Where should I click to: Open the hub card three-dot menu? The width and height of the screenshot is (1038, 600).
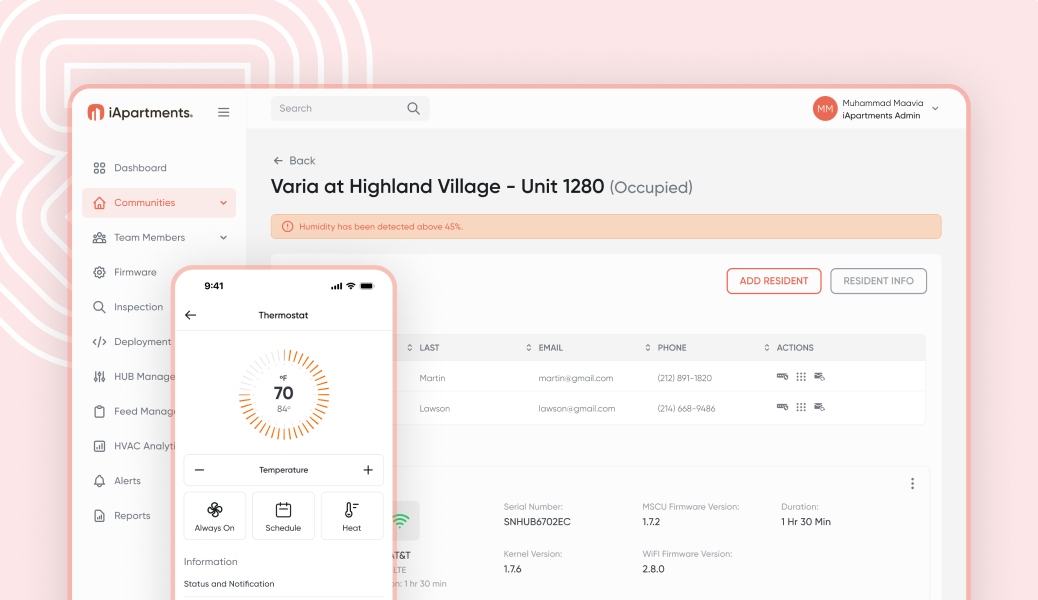pyautogui.click(x=912, y=483)
